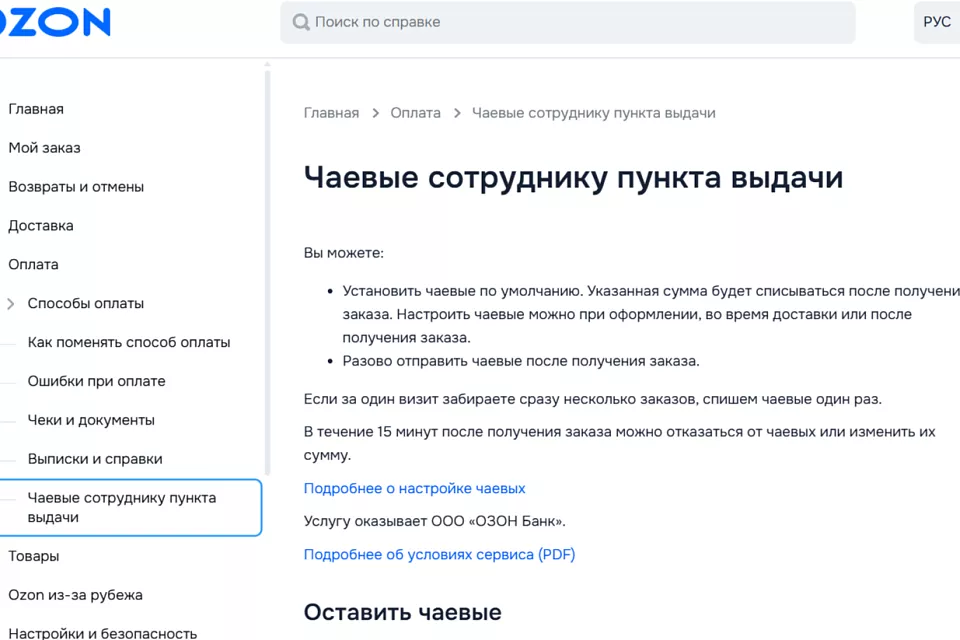The width and height of the screenshot is (960, 640).
Task: Follow «Подробнее о настройке чаевых» link
Action: (414, 488)
